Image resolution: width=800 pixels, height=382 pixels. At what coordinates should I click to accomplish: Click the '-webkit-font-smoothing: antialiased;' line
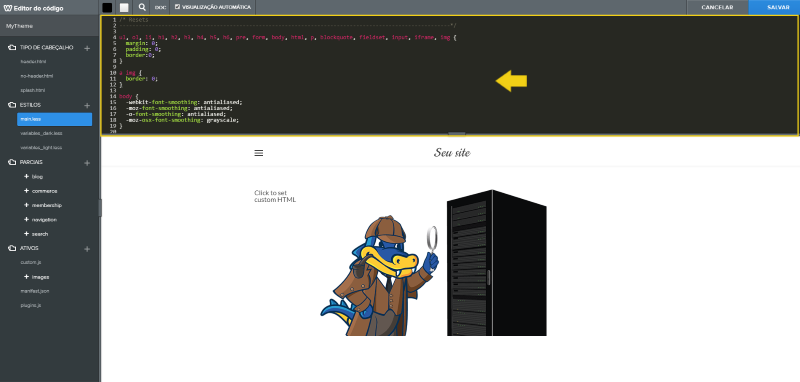[x=184, y=102]
